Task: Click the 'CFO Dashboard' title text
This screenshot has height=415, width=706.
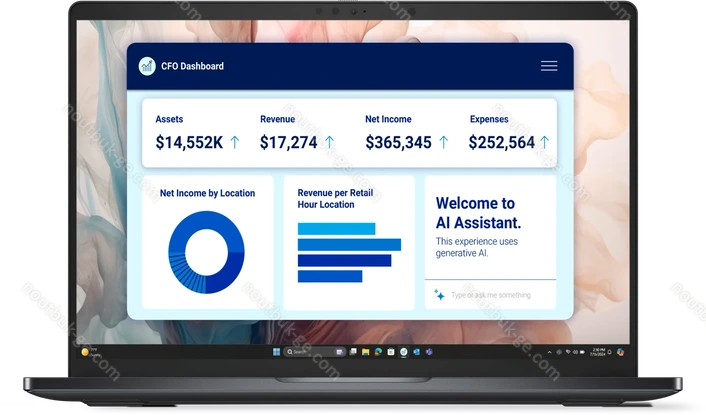Action: 192,66
